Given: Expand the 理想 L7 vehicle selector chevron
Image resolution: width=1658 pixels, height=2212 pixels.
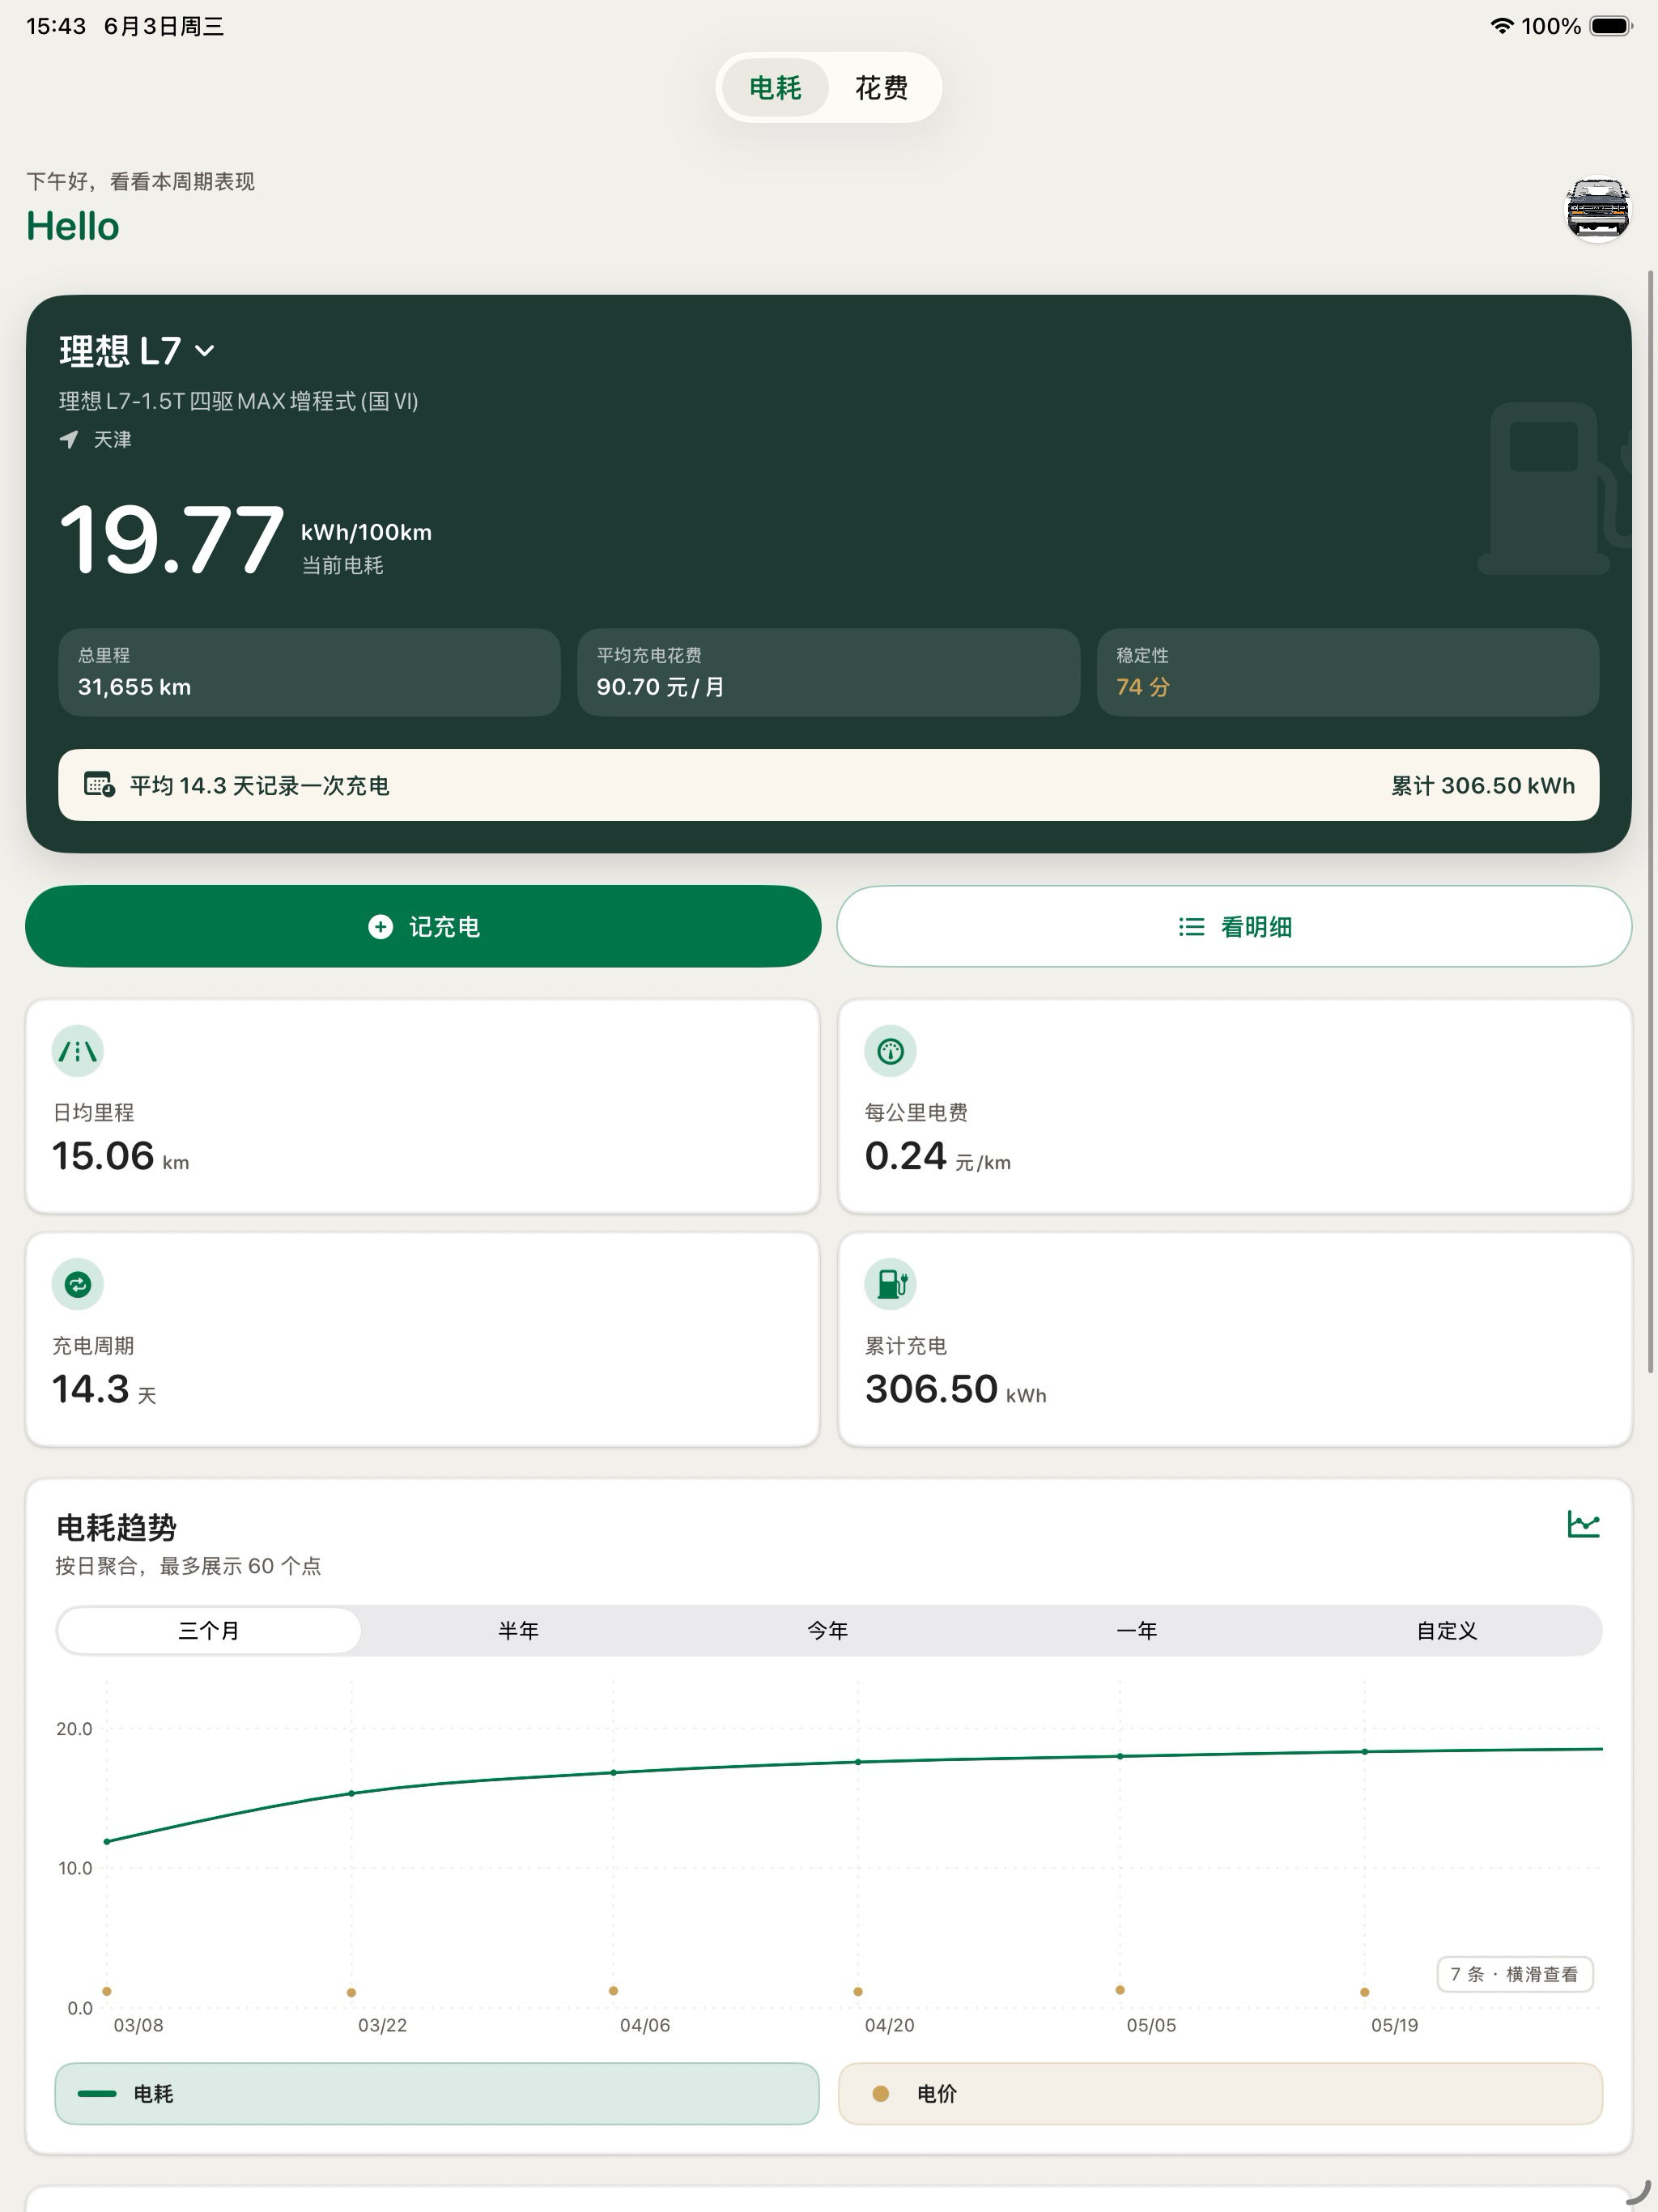Looking at the screenshot, I should (205, 351).
